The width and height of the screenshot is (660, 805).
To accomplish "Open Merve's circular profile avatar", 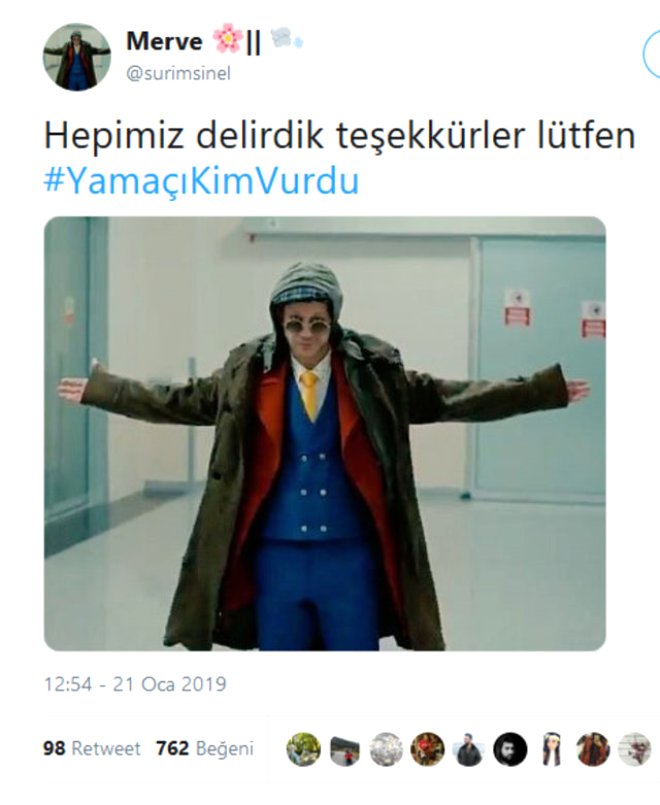I will click(76, 58).
